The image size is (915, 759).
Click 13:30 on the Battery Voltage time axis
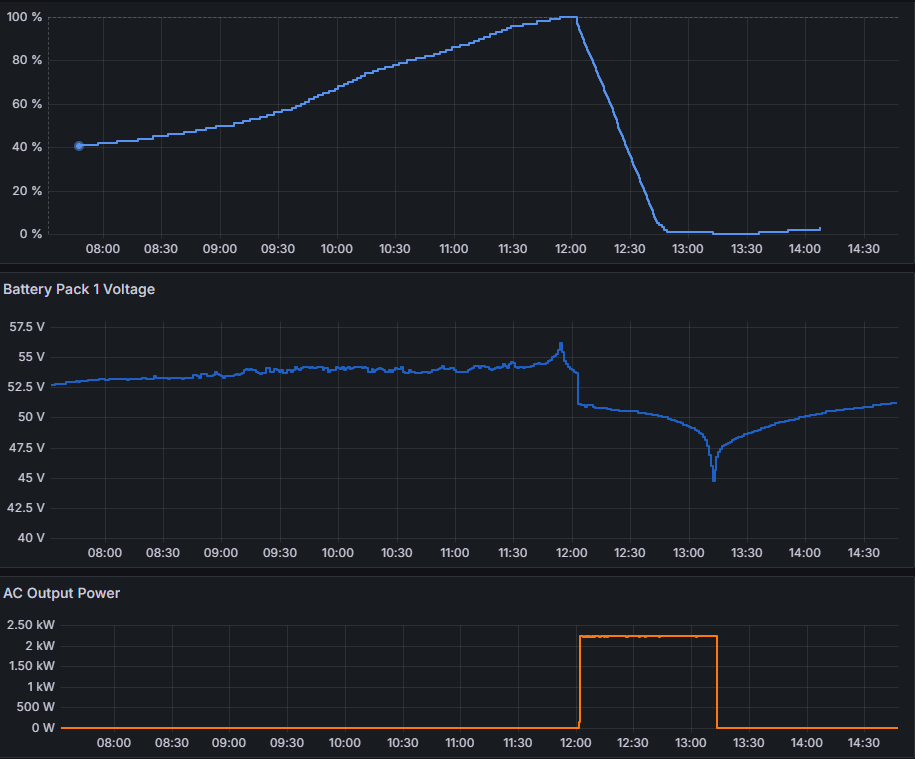coord(747,553)
